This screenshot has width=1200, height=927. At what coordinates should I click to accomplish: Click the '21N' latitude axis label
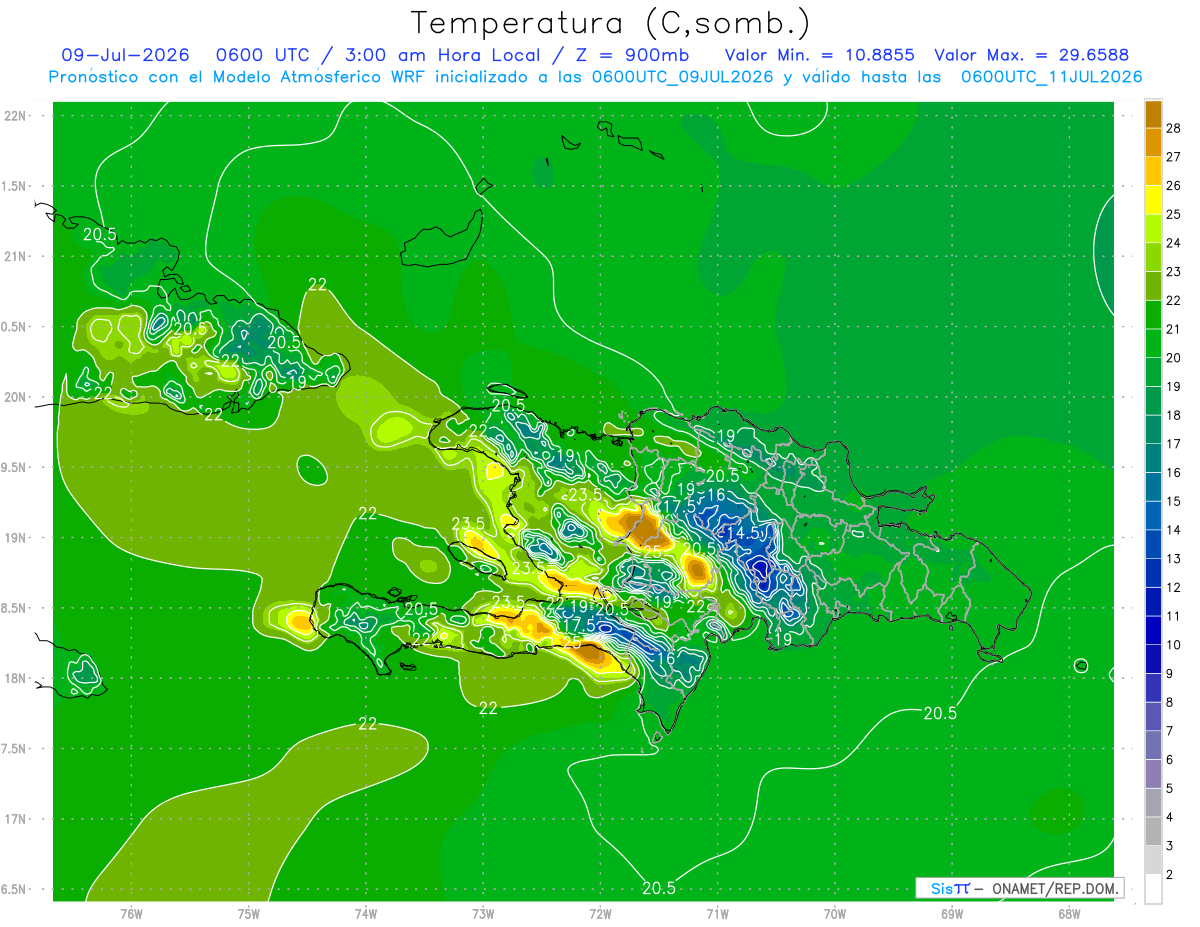pyautogui.click(x=14, y=256)
